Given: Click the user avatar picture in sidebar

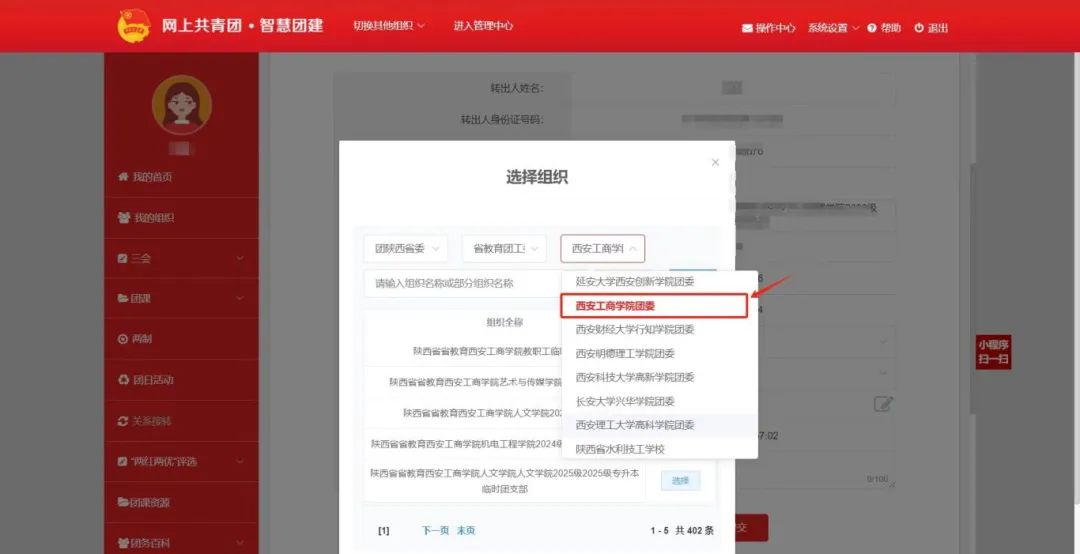Looking at the screenshot, I should click(x=182, y=105).
